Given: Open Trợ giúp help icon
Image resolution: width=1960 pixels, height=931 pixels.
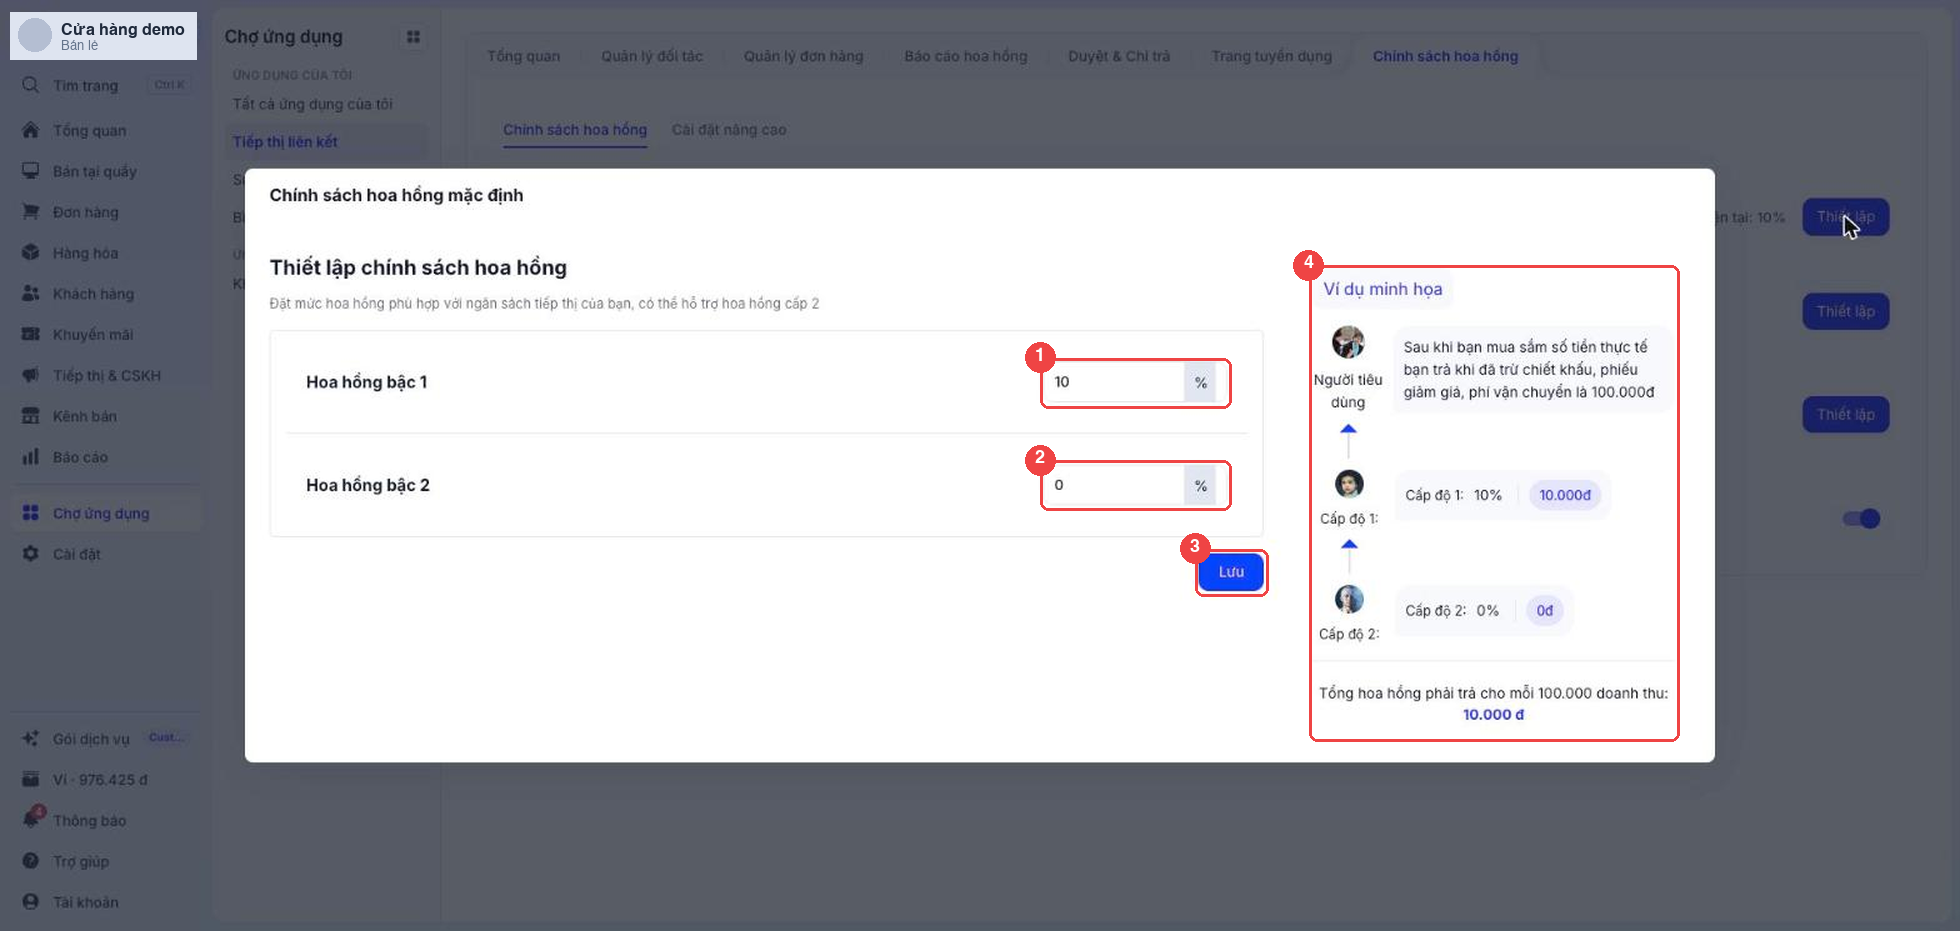Looking at the screenshot, I should click(x=31, y=861).
